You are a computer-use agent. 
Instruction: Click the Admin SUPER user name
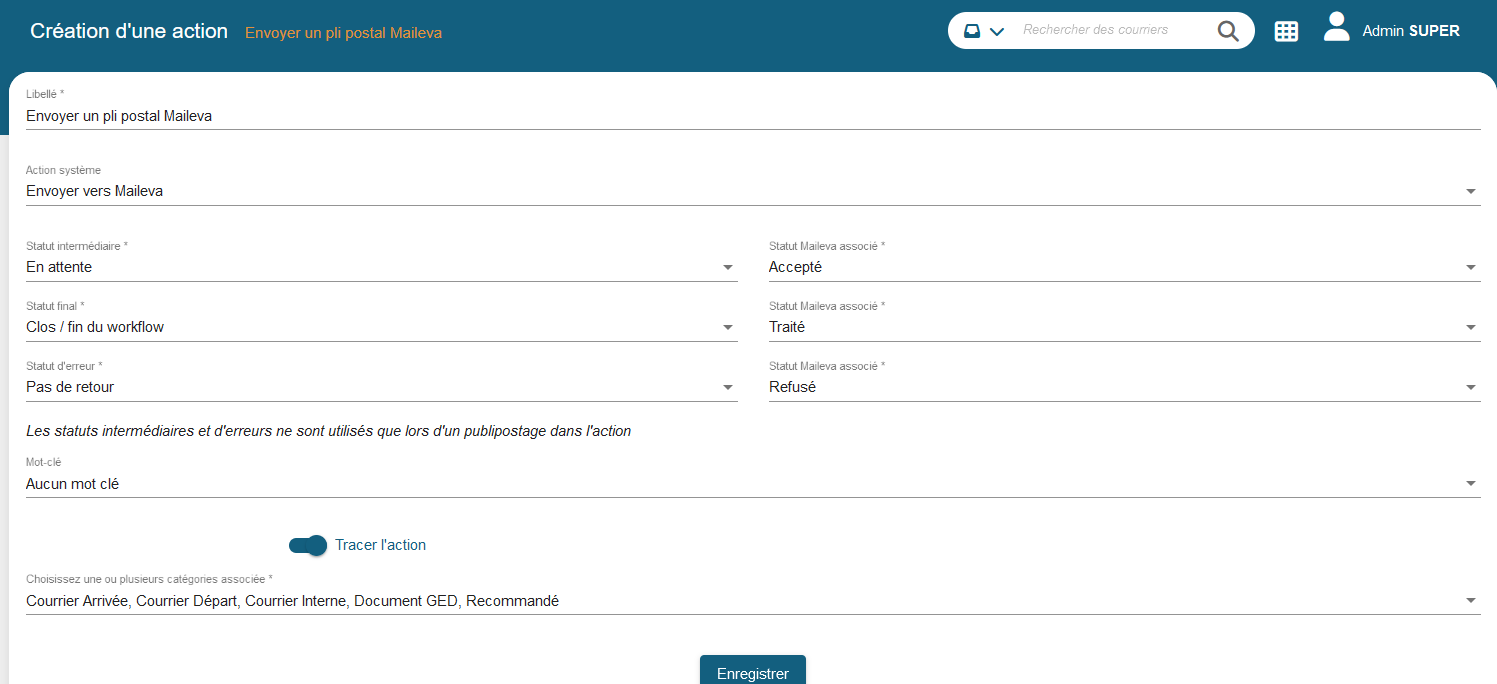click(x=1411, y=31)
